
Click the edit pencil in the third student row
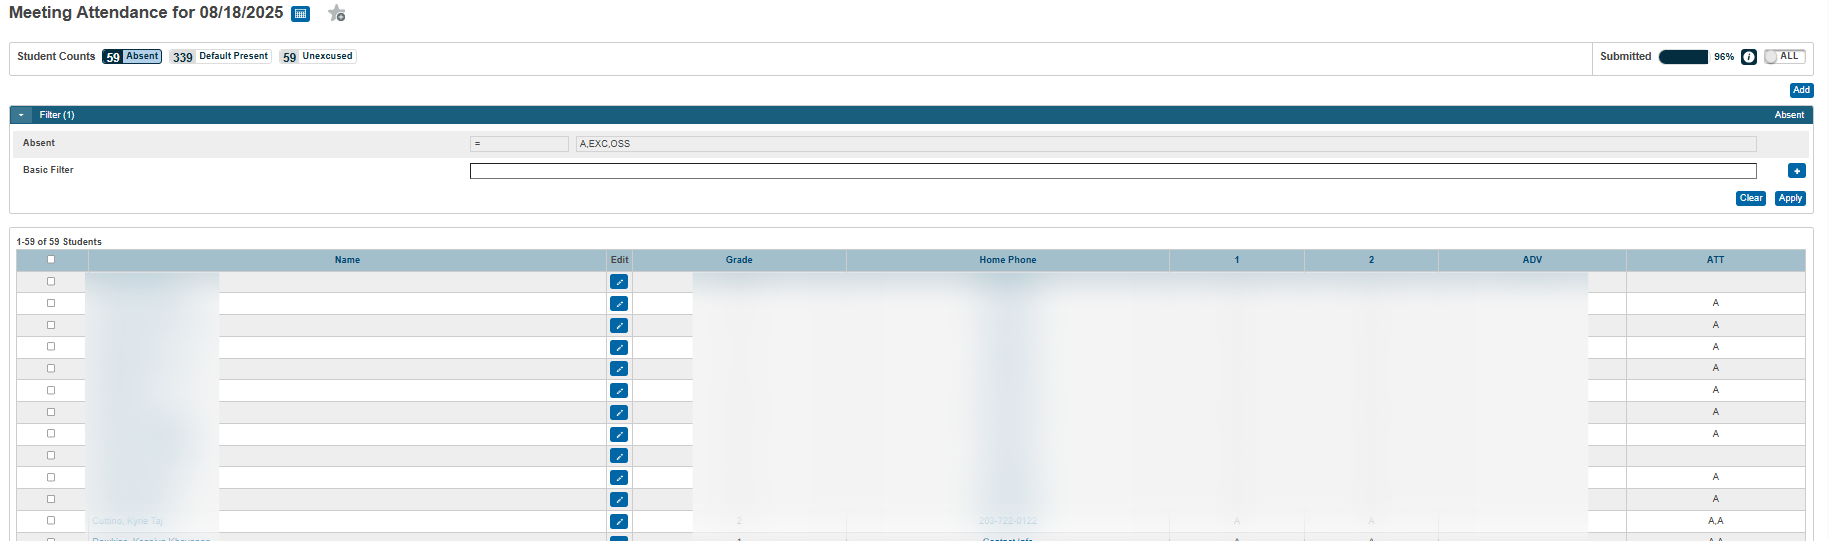pos(619,326)
